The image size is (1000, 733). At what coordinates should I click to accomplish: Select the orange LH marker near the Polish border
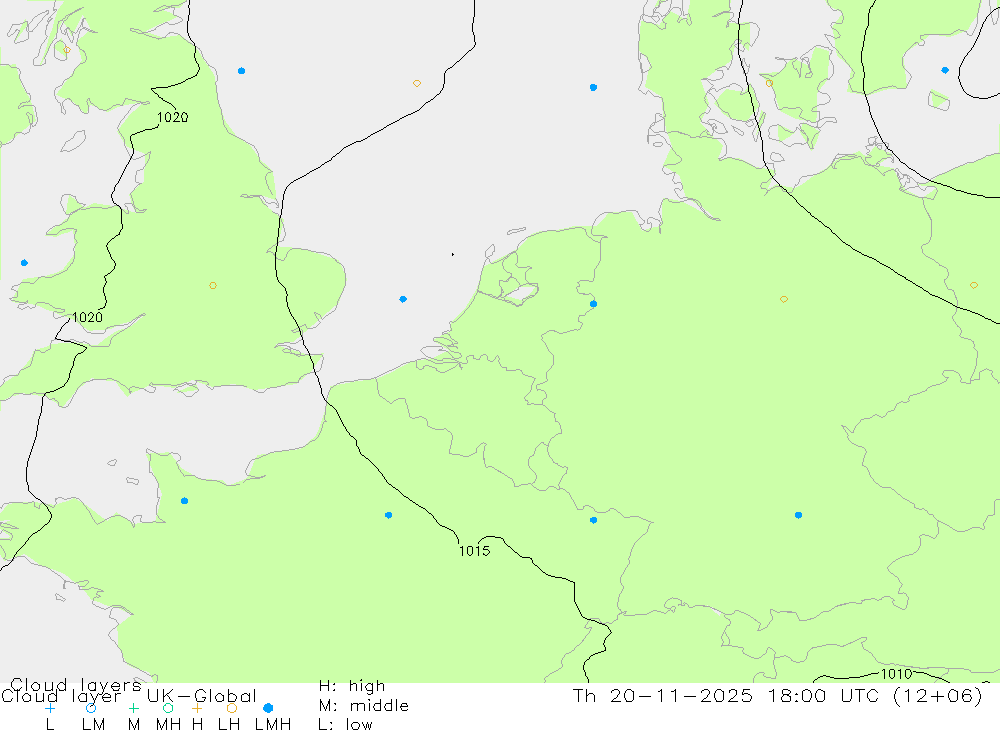pyautogui.click(x=974, y=285)
